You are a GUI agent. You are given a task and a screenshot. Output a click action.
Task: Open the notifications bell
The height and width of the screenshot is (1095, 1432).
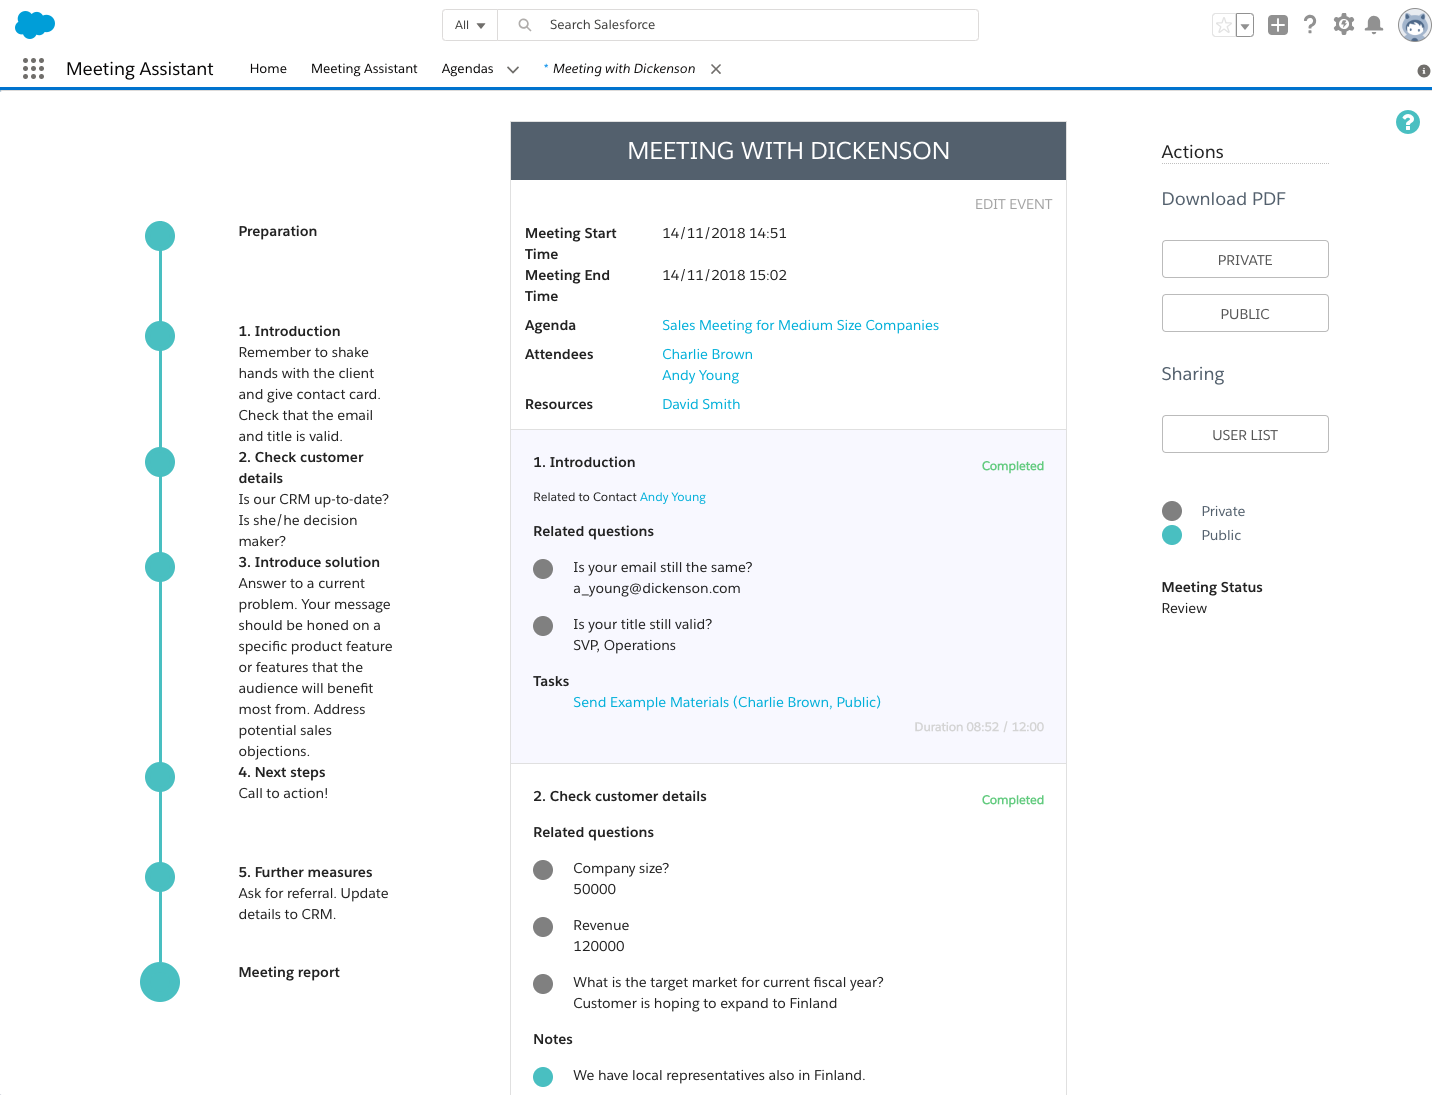click(1375, 25)
